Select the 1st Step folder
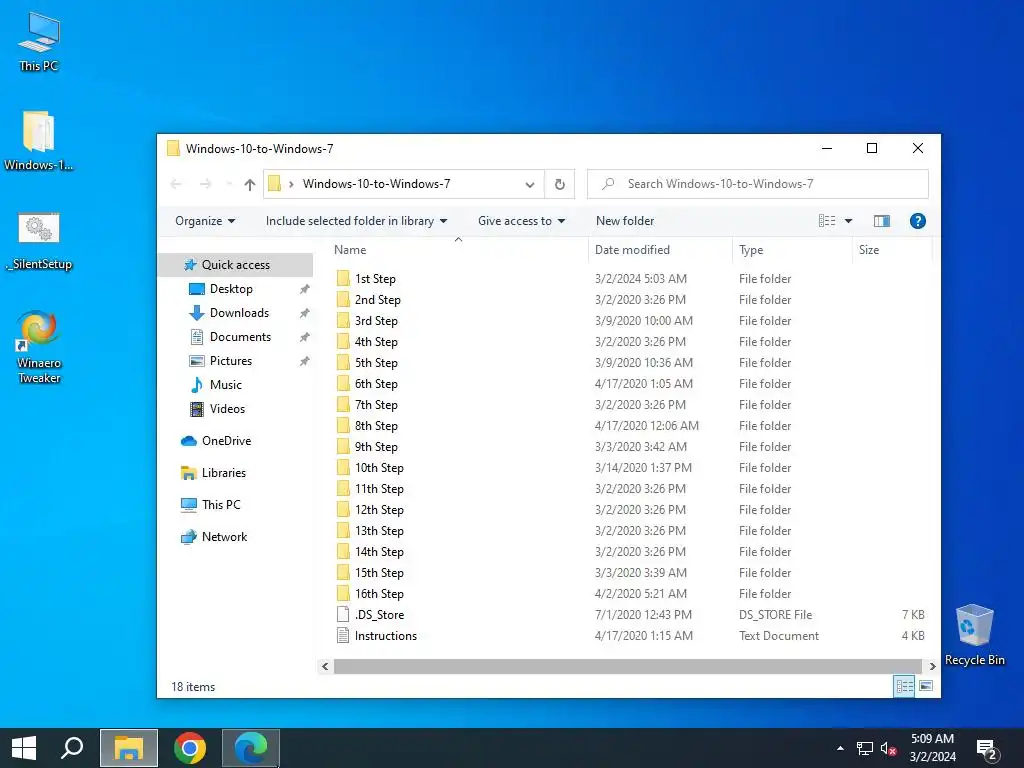This screenshot has height=768, width=1024. (375, 279)
